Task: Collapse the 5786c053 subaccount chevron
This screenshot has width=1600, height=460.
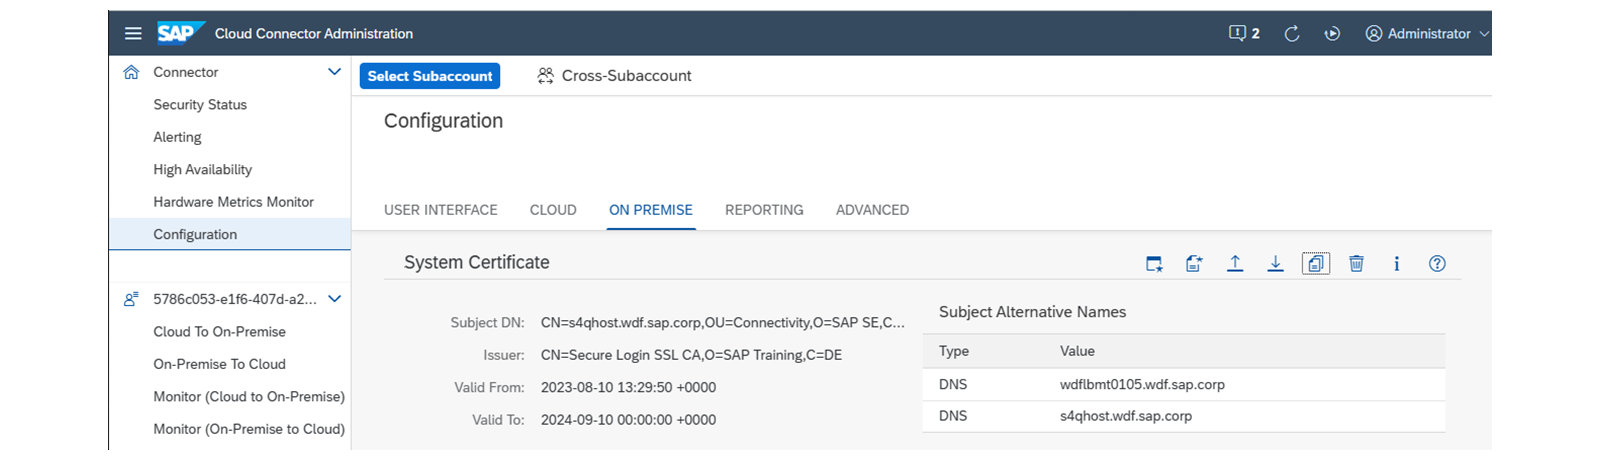Action: point(334,299)
